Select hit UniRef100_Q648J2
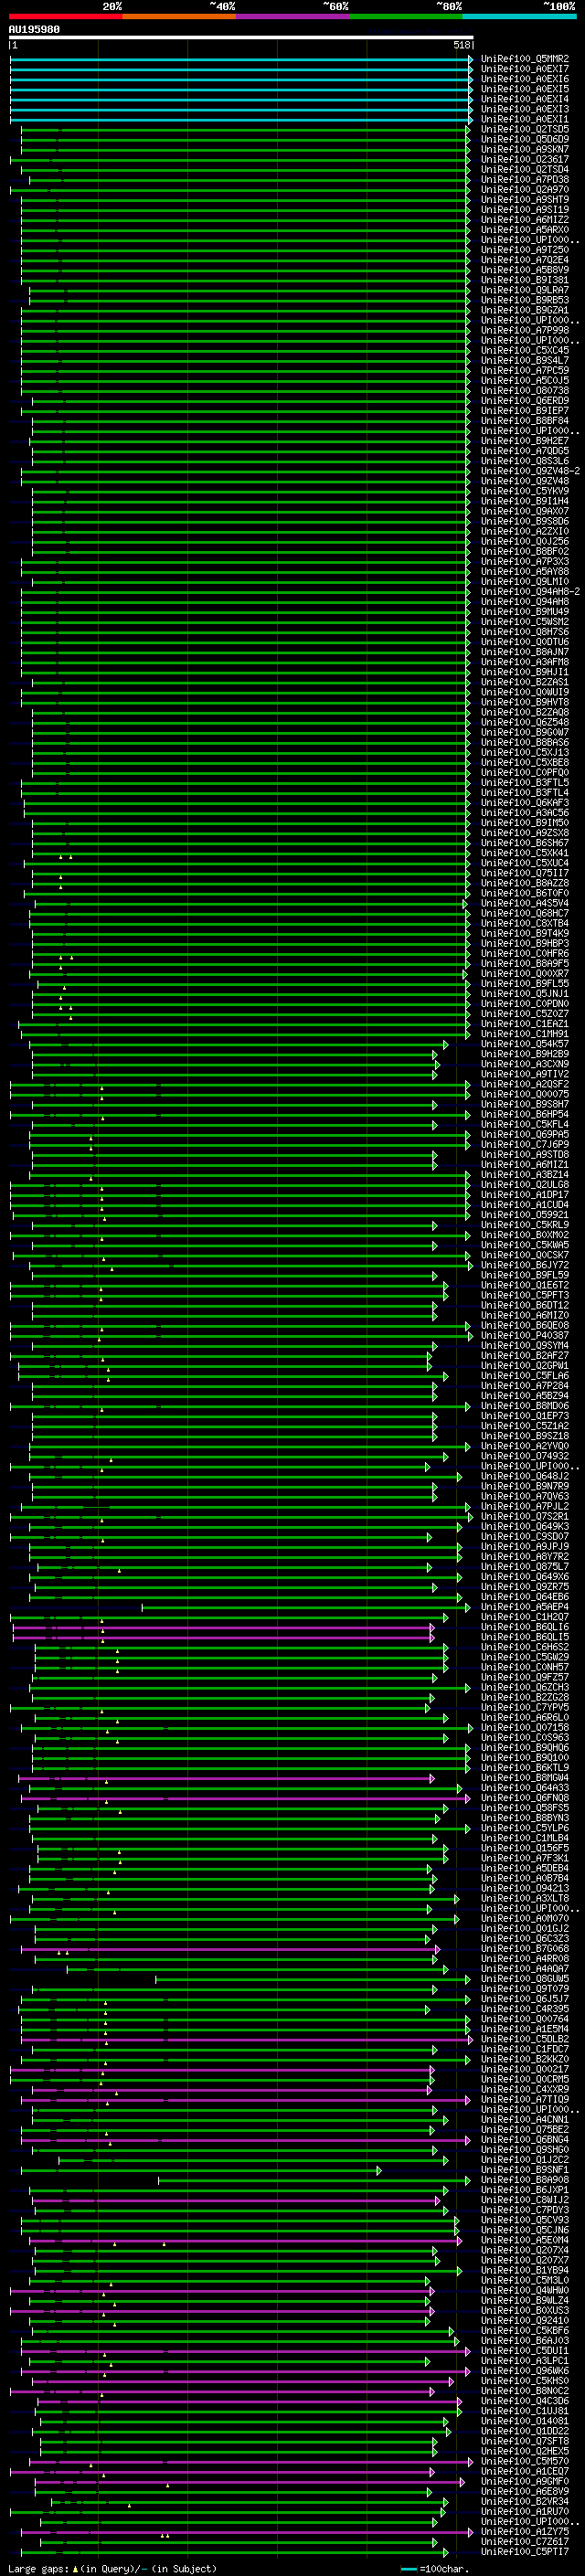 coord(525,1476)
